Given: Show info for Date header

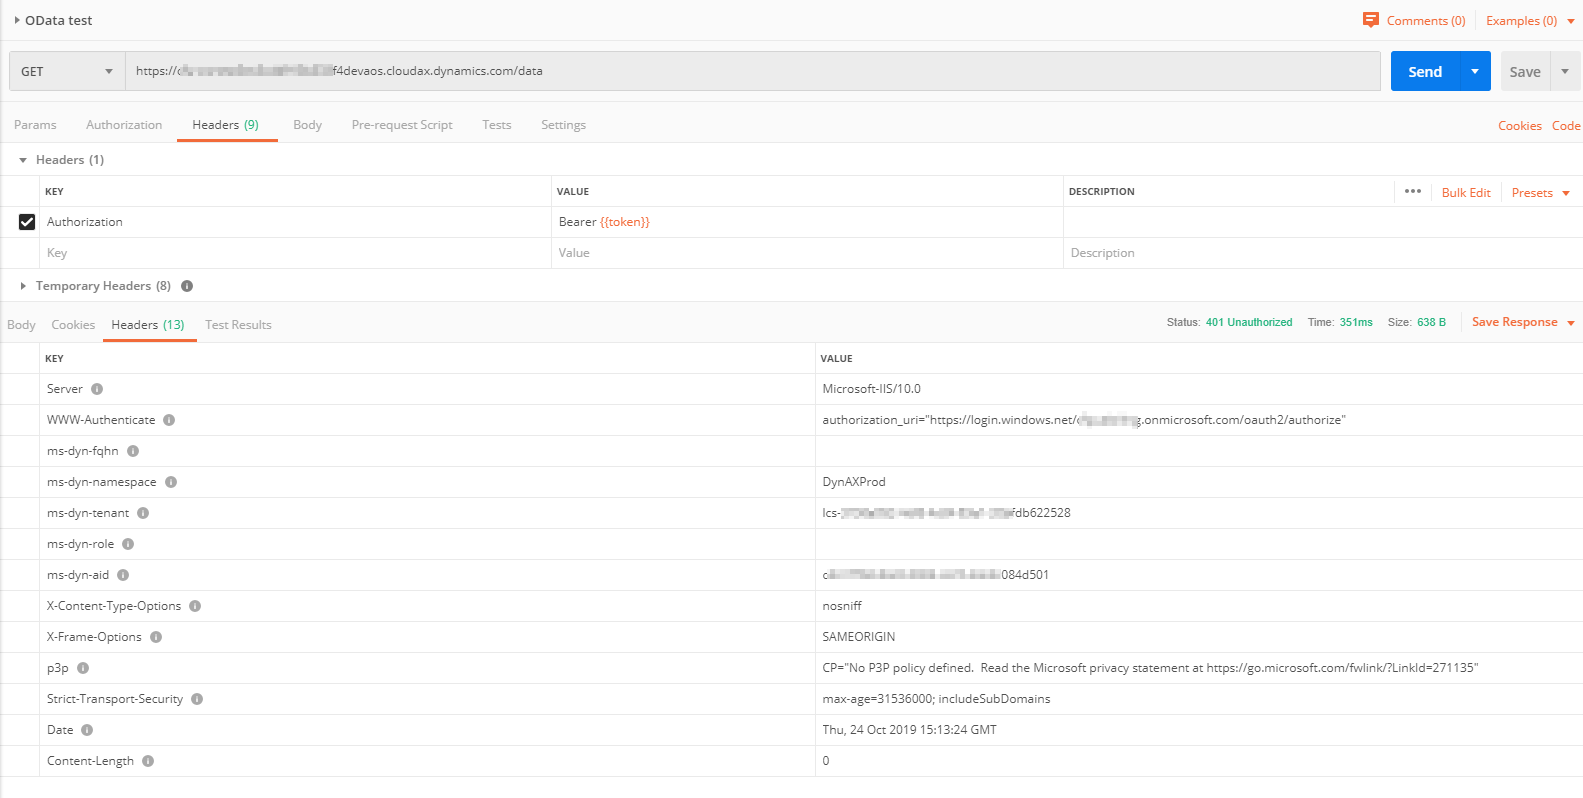Looking at the screenshot, I should click(x=87, y=730).
